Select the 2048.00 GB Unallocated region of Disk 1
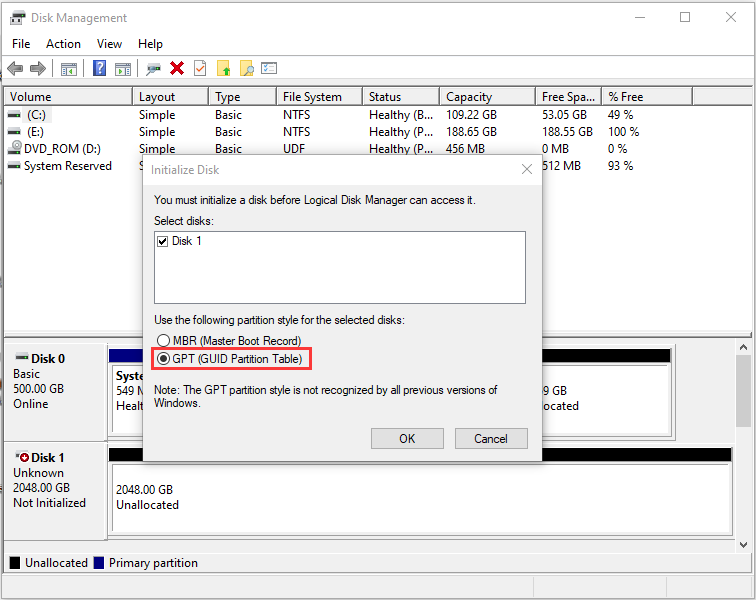Screen dimensions: 756x600 [422, 498]
